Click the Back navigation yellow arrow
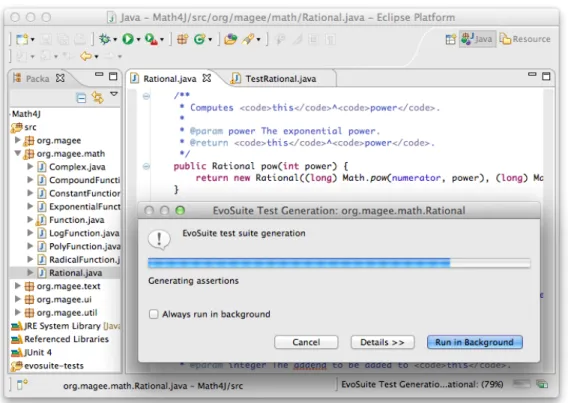 [86, 56]
